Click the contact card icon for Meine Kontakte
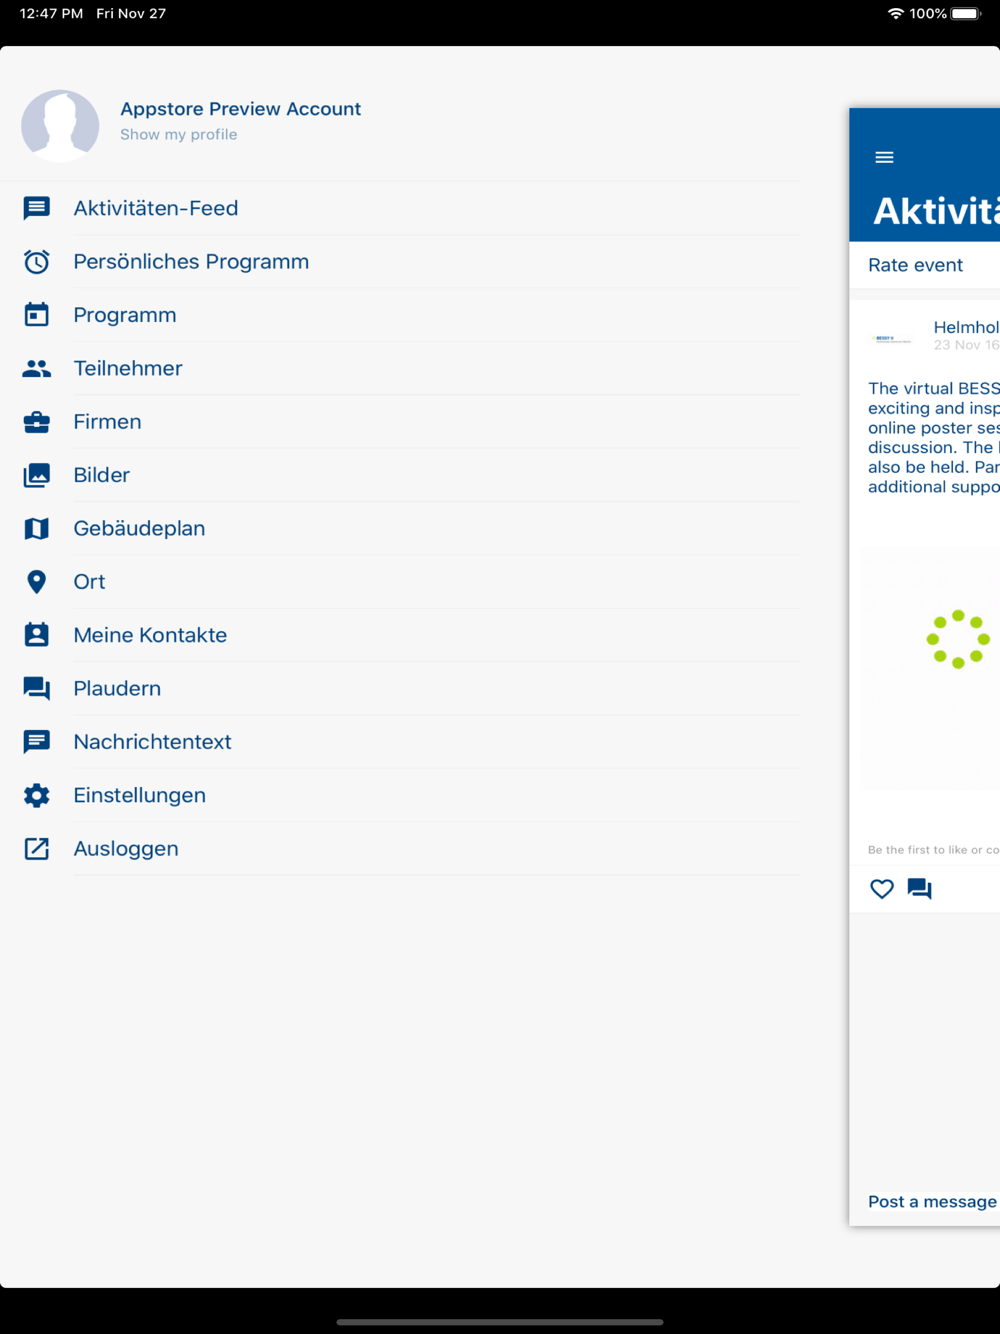Viewport: 1000px width, 1334px height. [x=37, y=635]
